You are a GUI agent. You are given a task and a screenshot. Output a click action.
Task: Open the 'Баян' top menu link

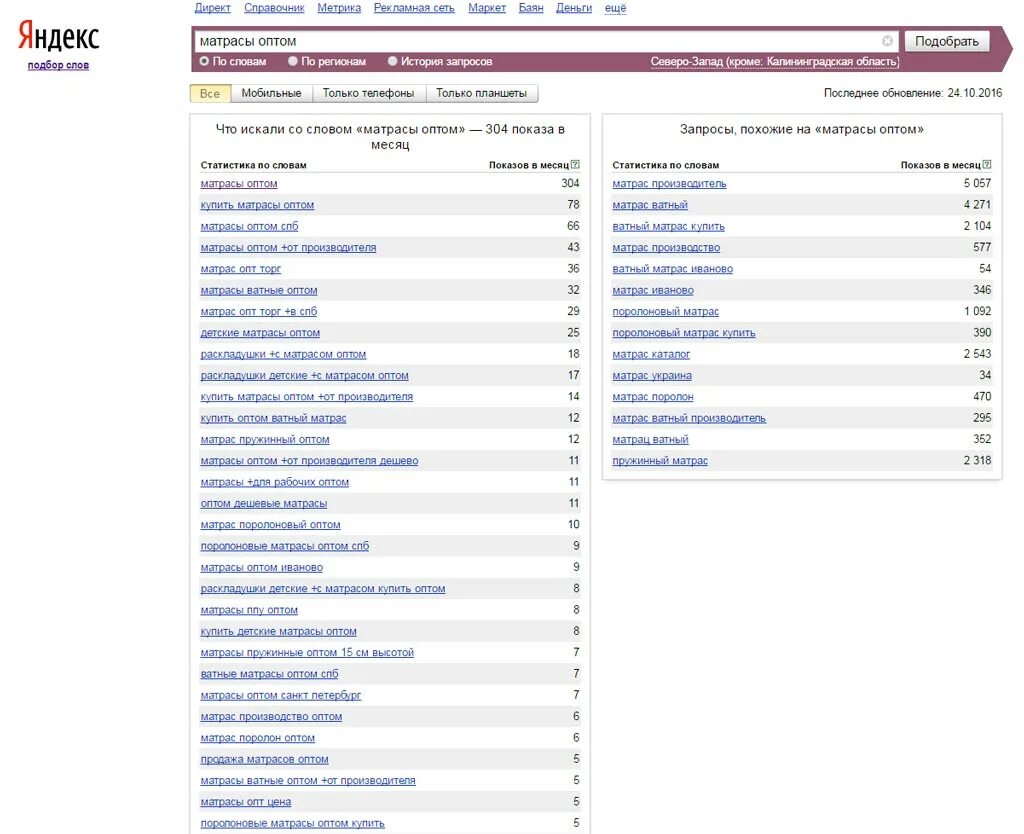click(531, 8)
